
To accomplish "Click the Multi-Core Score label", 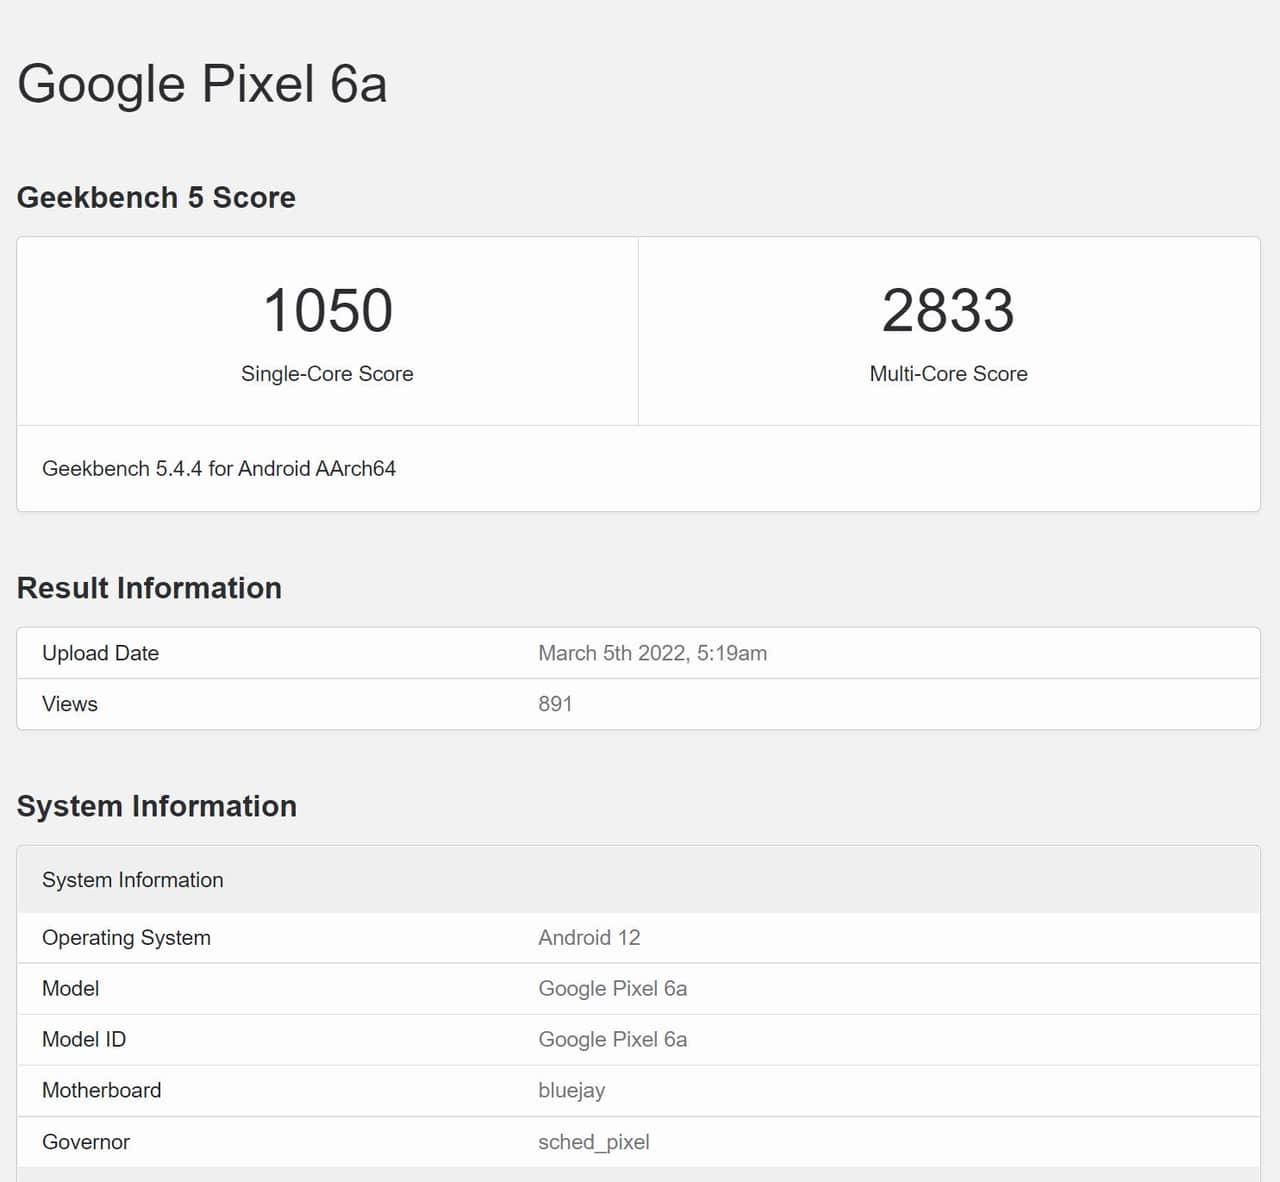I will [x=948, y=374].
